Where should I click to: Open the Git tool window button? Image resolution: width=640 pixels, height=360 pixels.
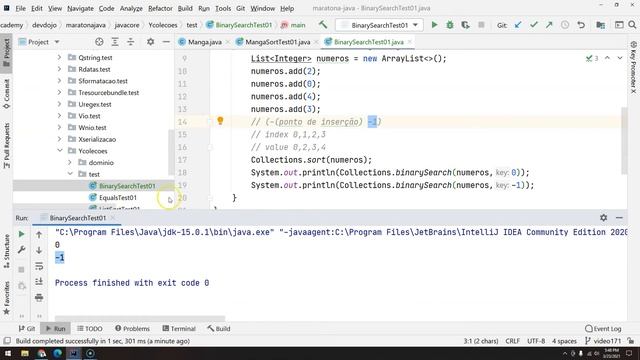click(27, 328)
